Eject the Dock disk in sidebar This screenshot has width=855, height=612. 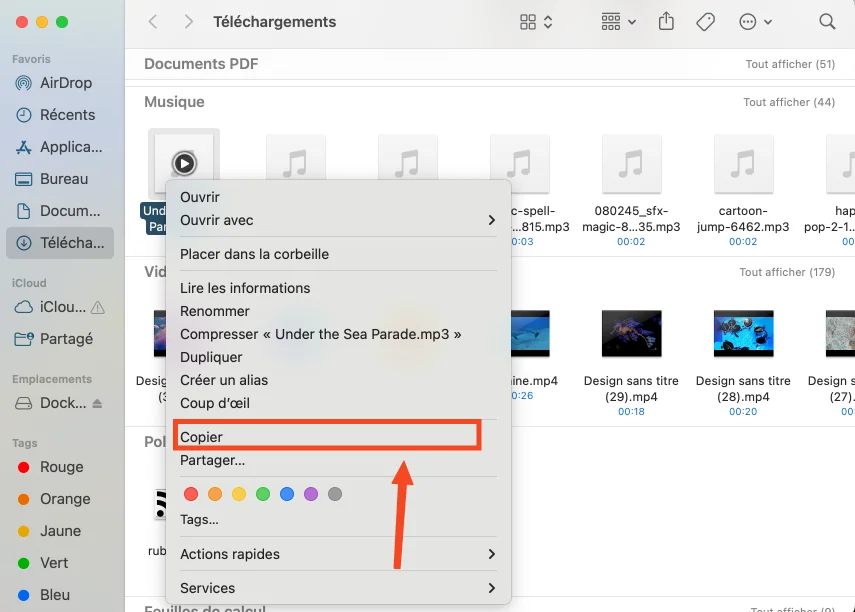(x=97, y=403)
